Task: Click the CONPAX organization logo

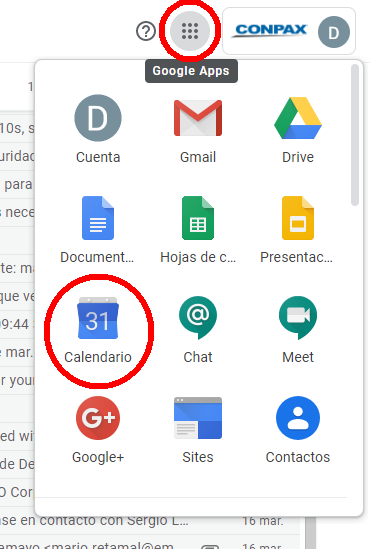Action: pyautogui.click(x=270, y=30)
